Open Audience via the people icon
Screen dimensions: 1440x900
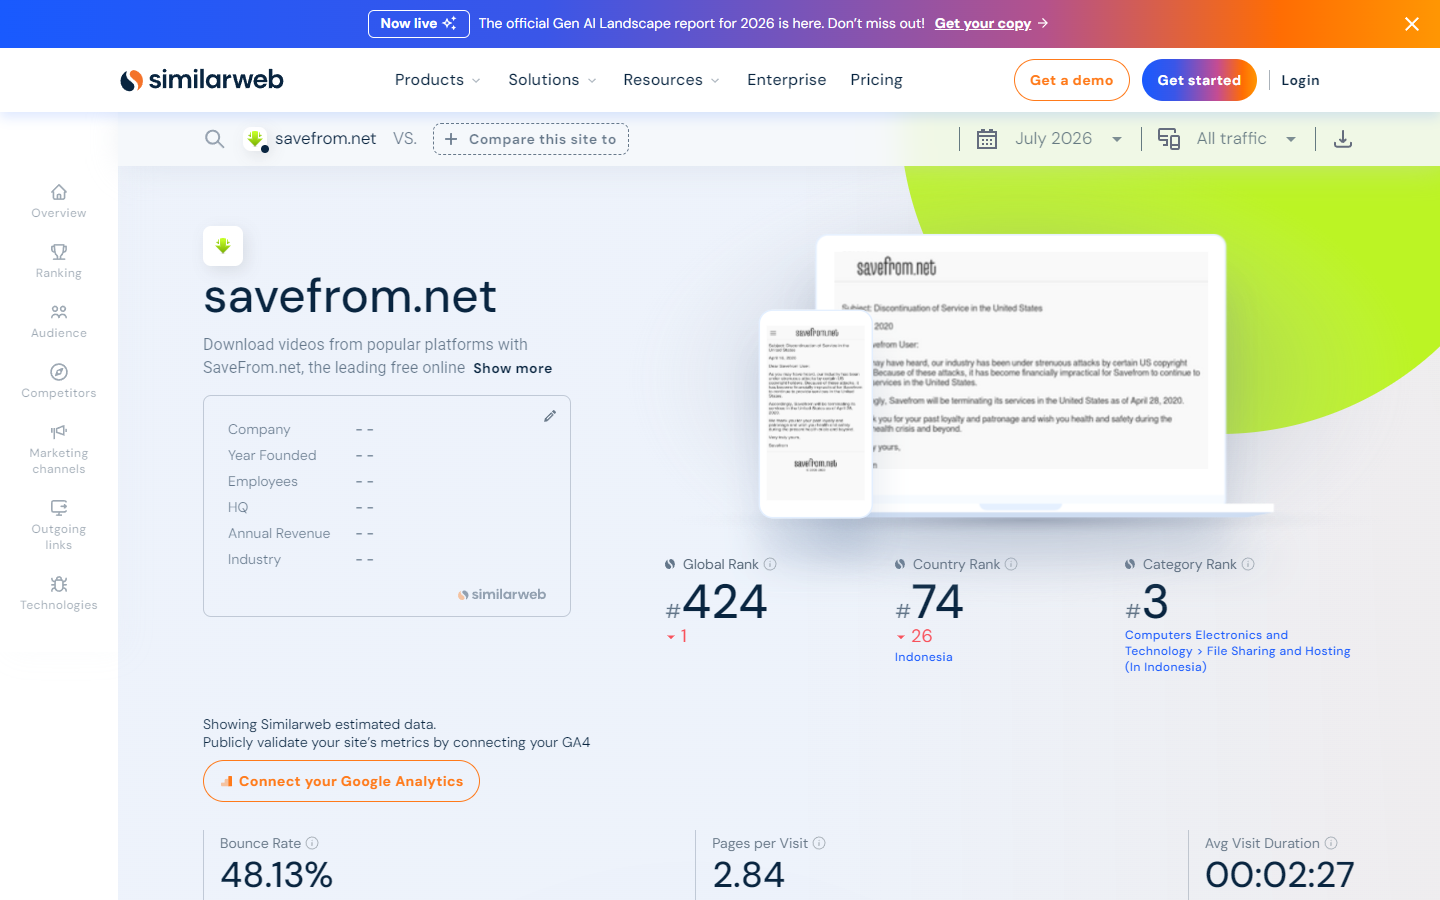[x=59, y=312]
